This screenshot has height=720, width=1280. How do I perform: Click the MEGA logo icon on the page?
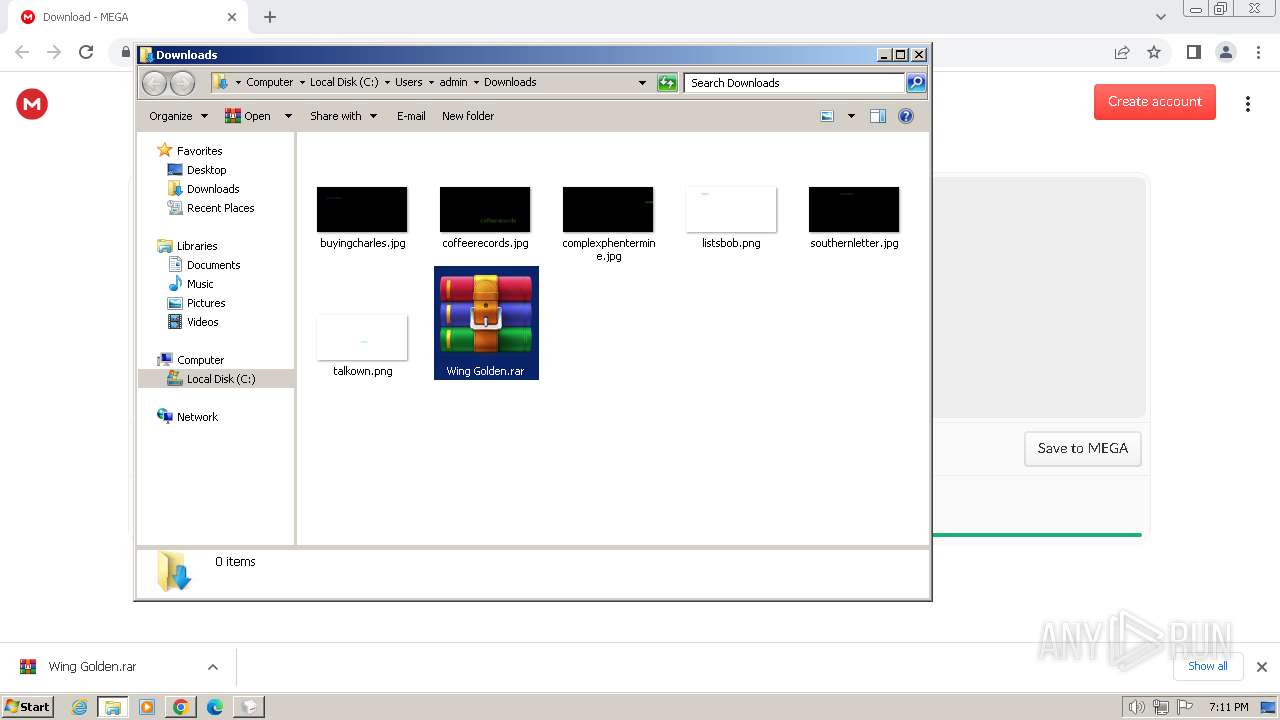point(32,103)
